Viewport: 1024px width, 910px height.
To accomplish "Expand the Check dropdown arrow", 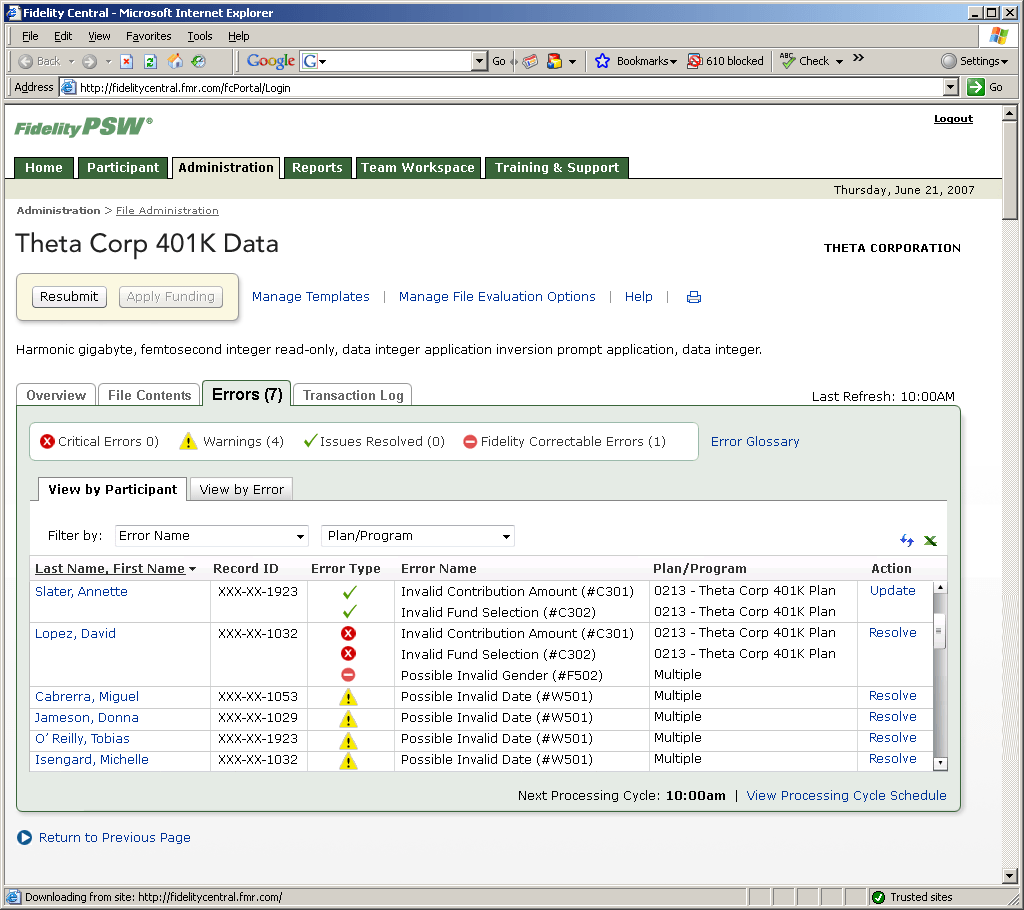I will 839,62.
